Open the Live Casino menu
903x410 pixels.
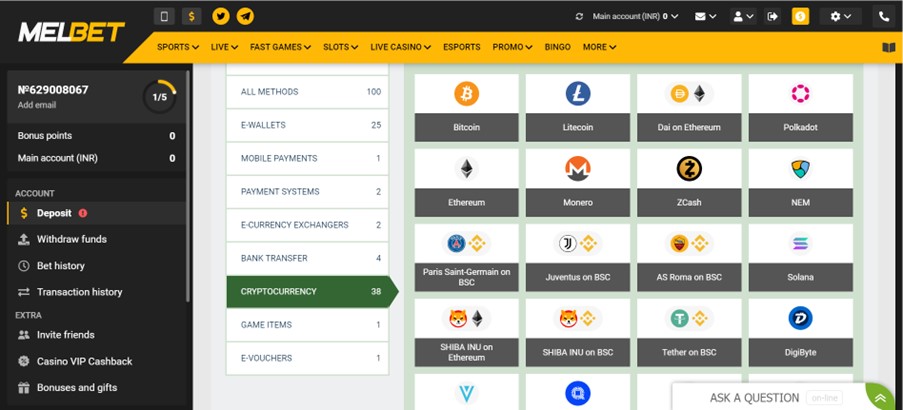point(400,47)
